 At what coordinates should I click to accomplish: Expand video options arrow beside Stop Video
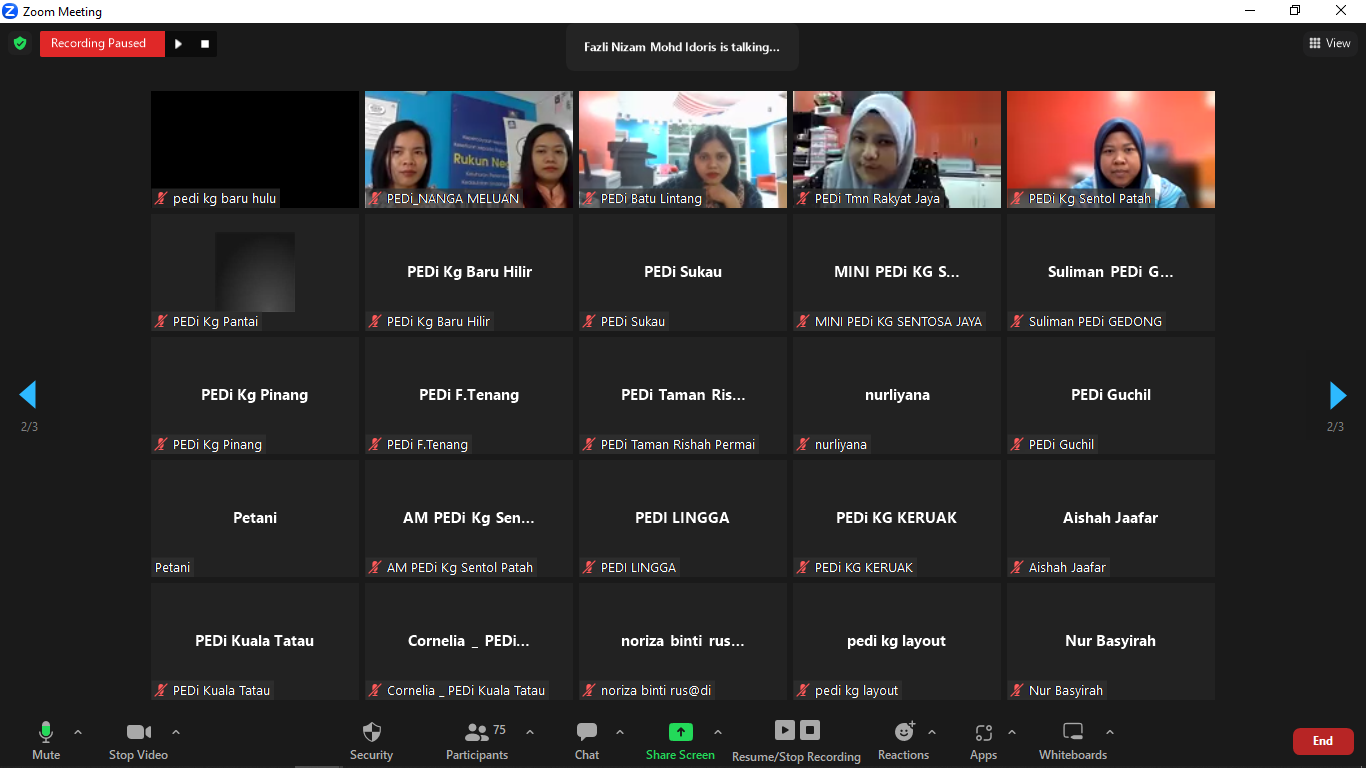tap(176, 732)
